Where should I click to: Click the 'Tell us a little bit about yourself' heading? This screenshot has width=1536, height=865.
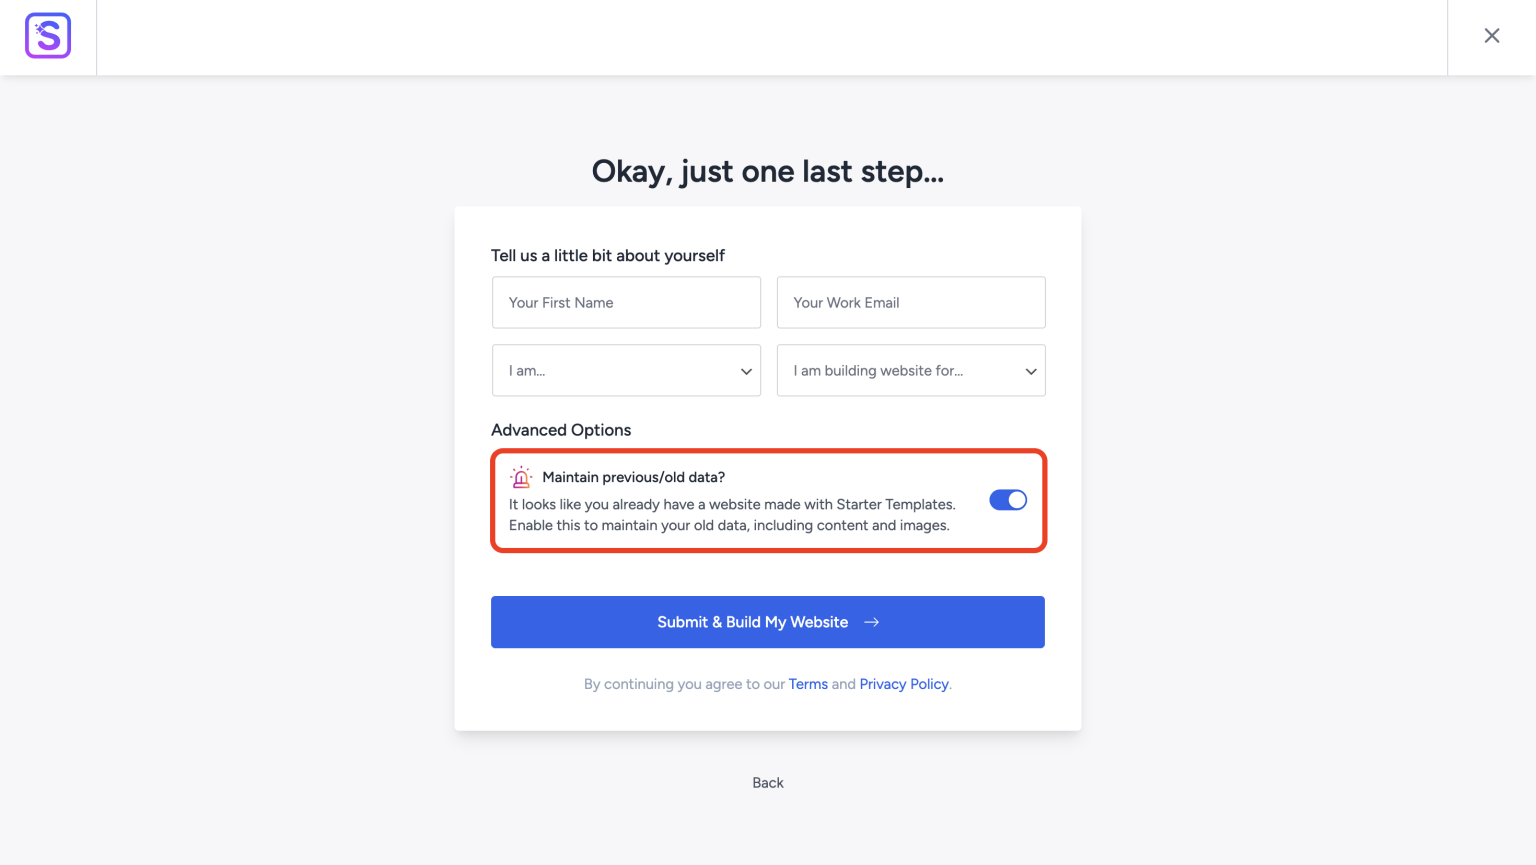coord(608,255)
